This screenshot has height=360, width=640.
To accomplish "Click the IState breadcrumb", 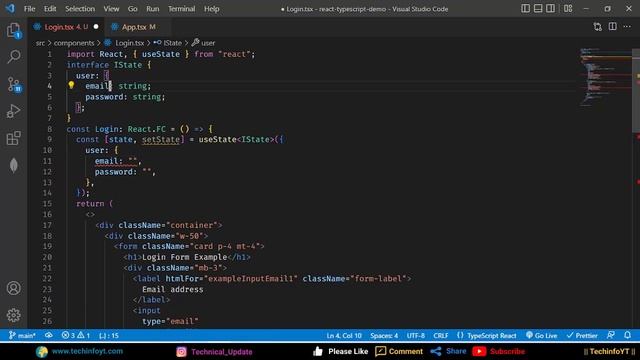I will (x=173, y=43).
